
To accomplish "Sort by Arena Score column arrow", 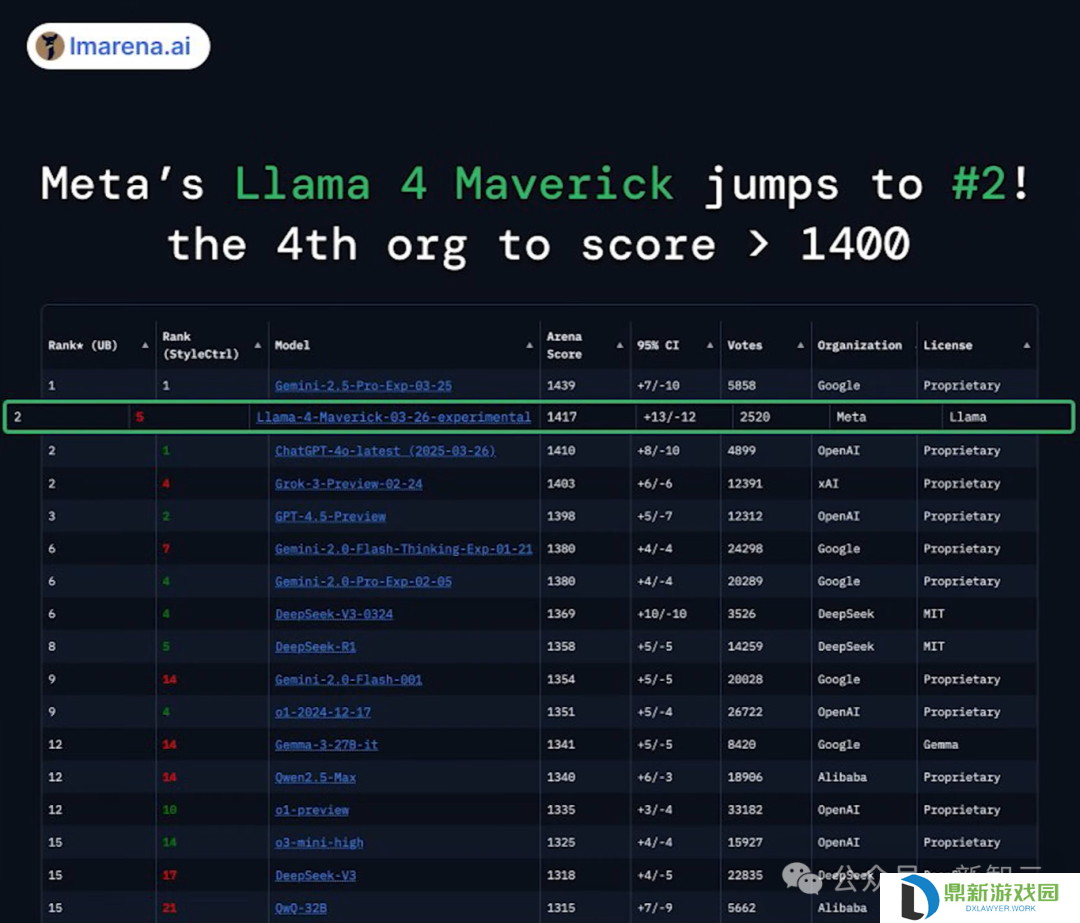I will tap(620, 345).
